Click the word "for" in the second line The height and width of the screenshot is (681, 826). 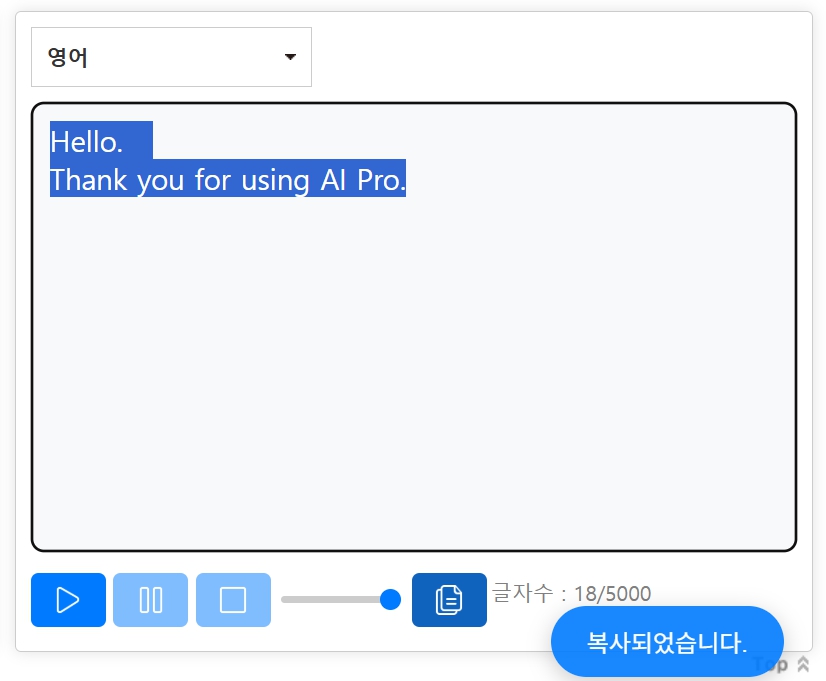pyautogui.click(x=213, y=180)
